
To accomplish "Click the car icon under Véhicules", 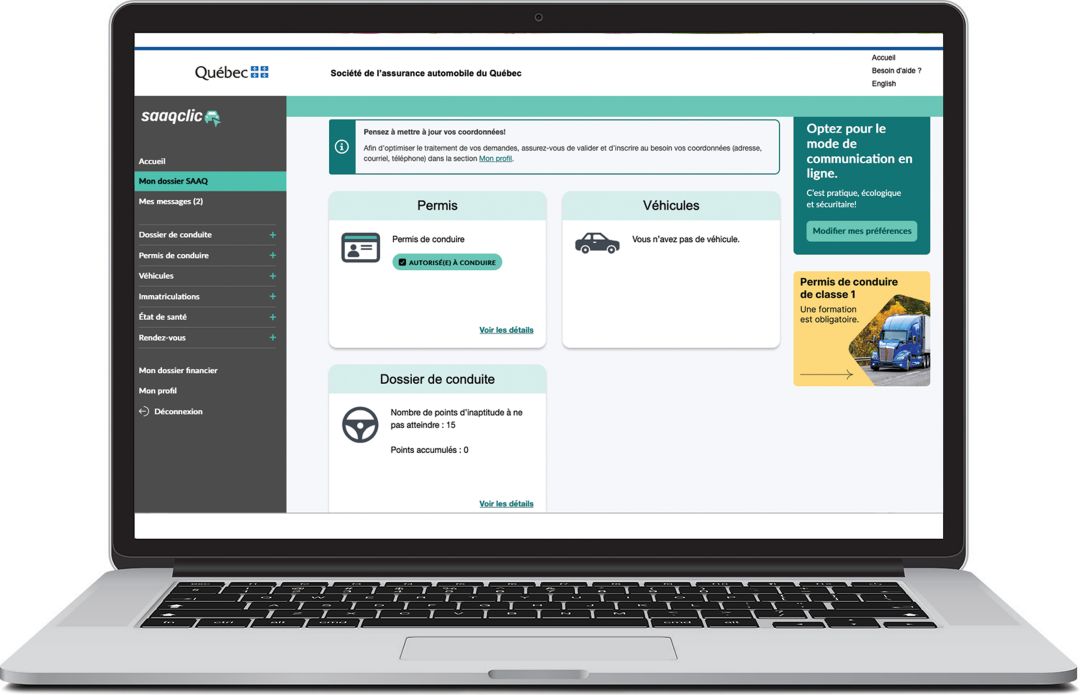I will tap(597, 243).
